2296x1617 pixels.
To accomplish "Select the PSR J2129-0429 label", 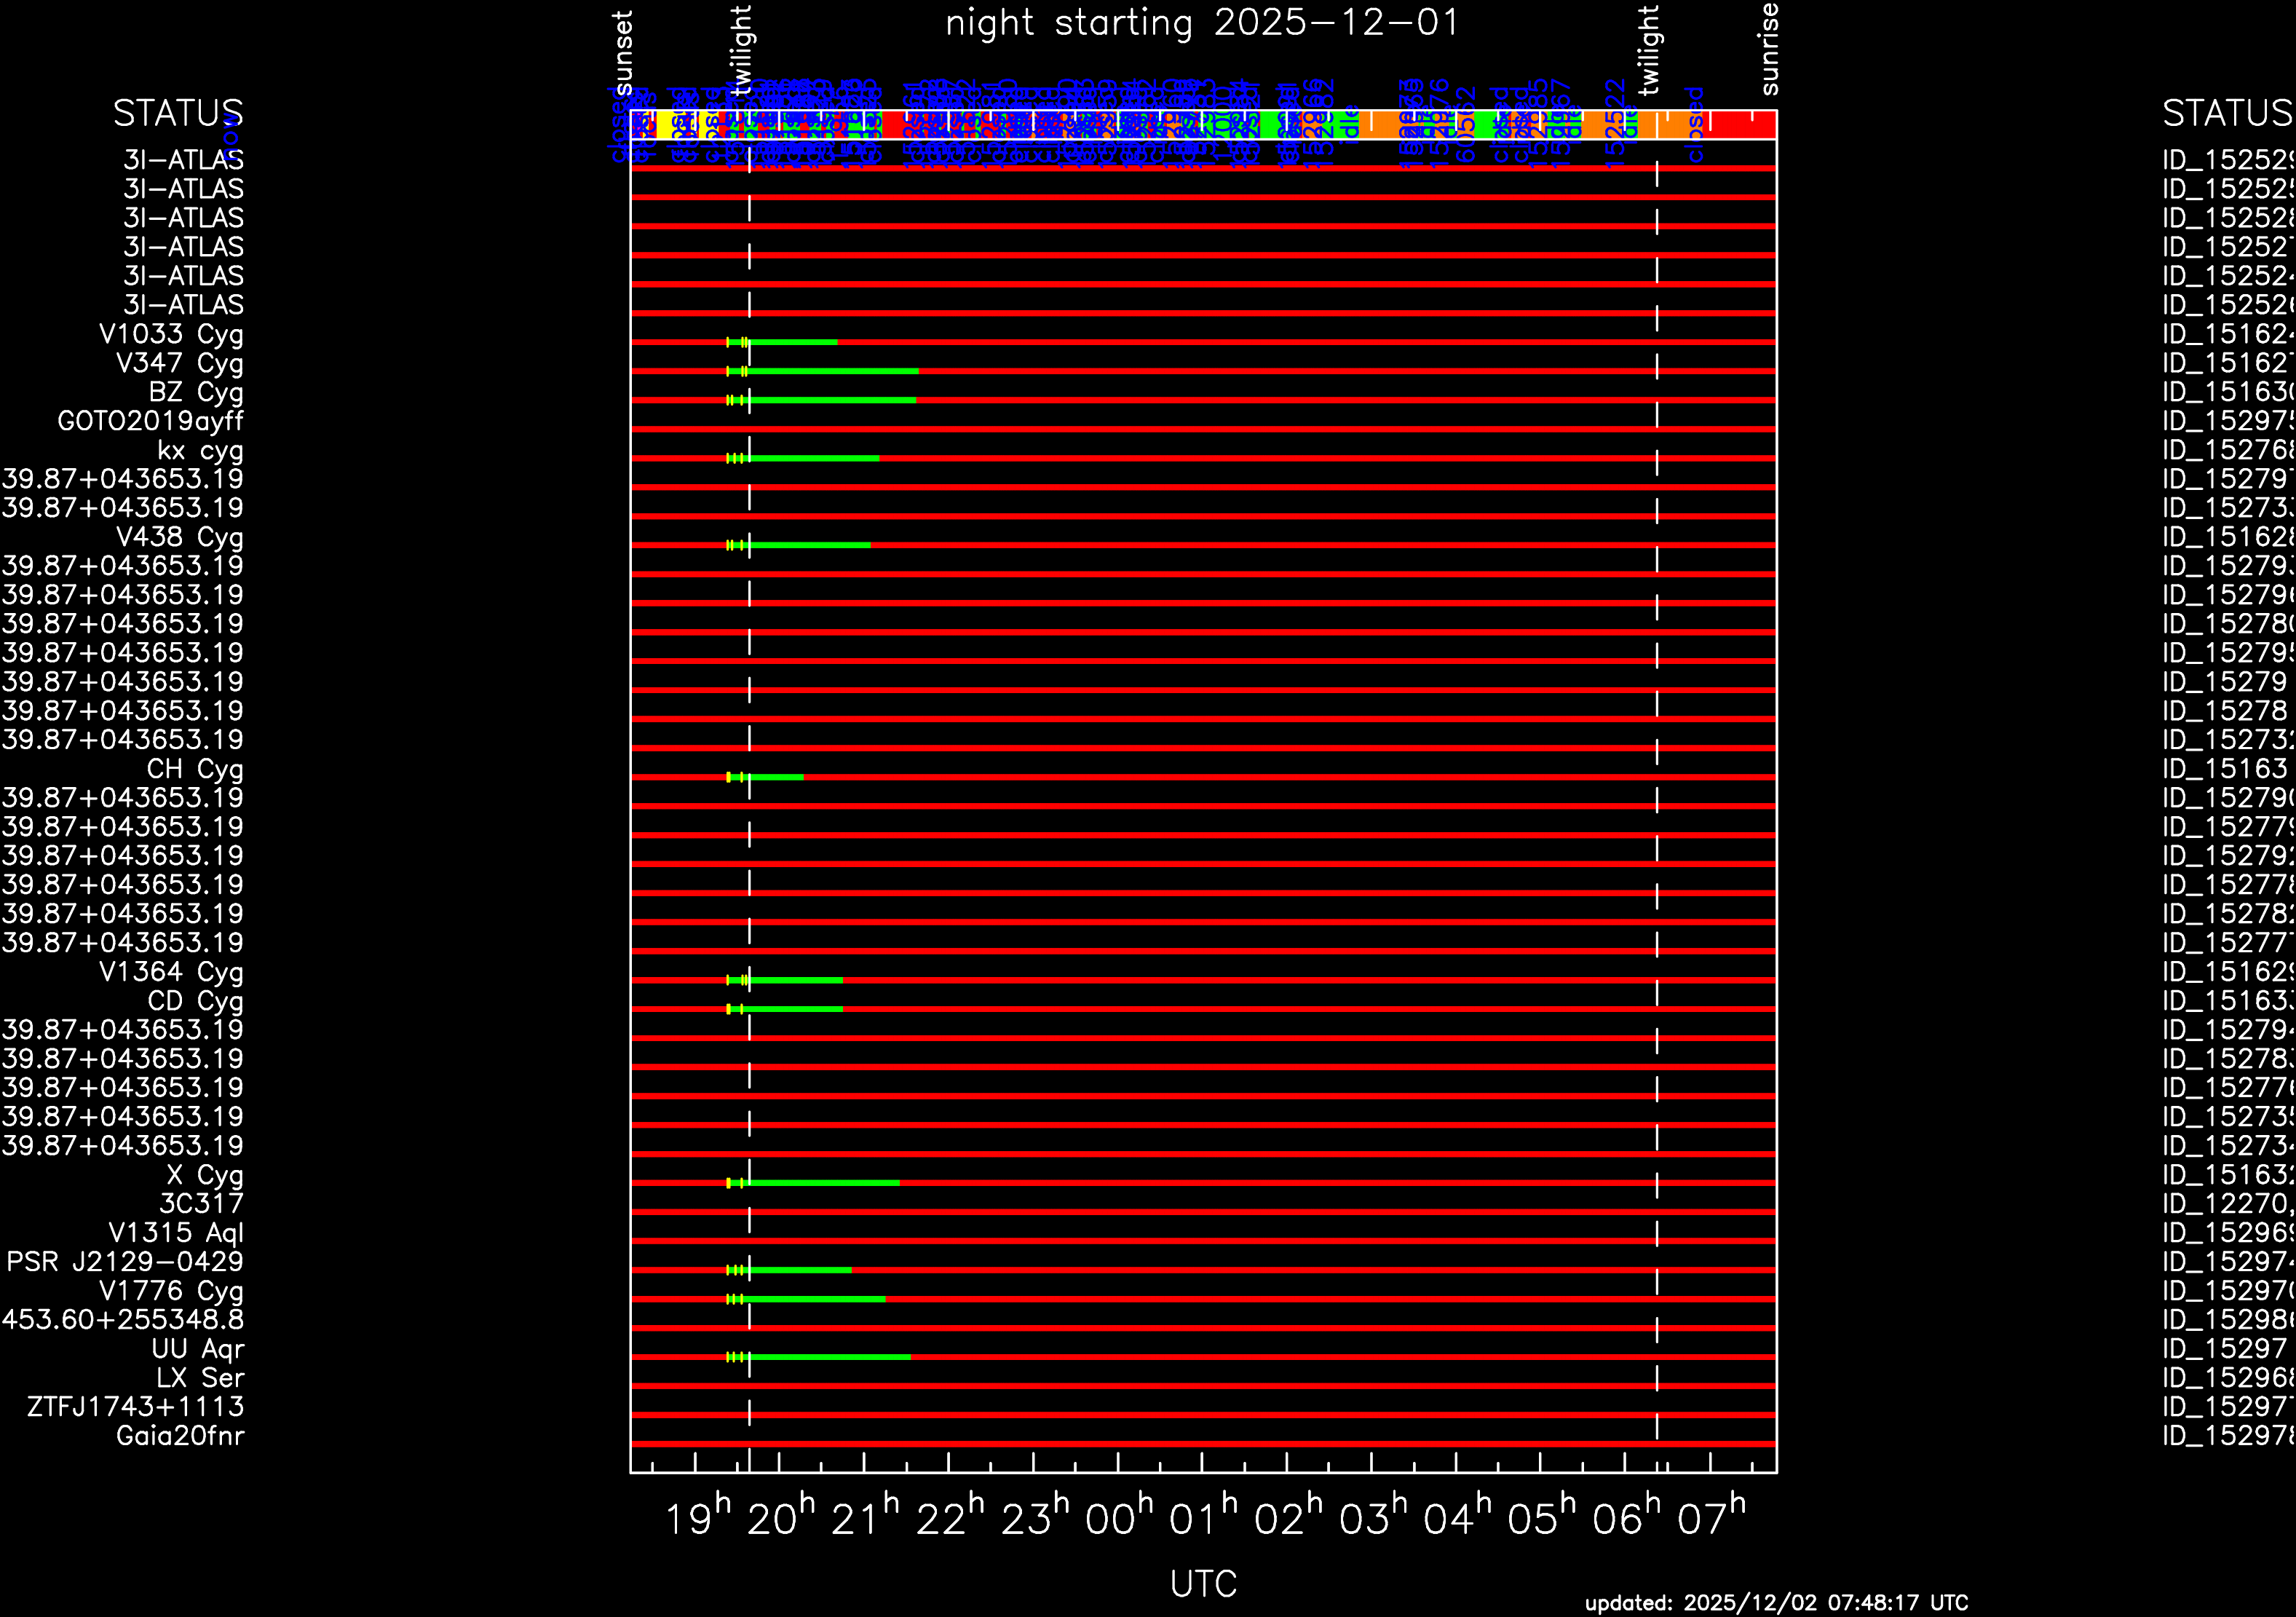I will [125, 1262].
